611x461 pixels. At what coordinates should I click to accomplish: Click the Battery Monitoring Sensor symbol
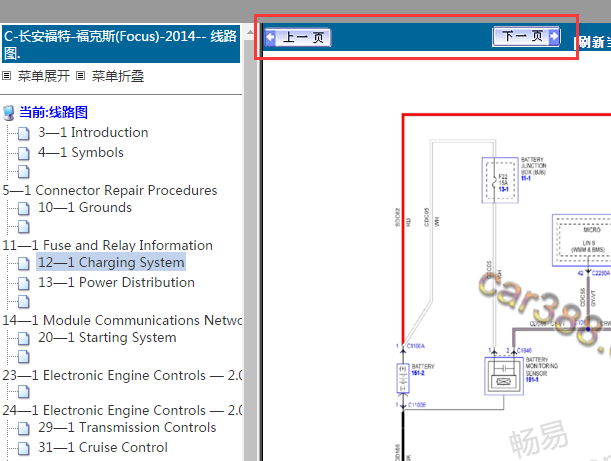504,376
